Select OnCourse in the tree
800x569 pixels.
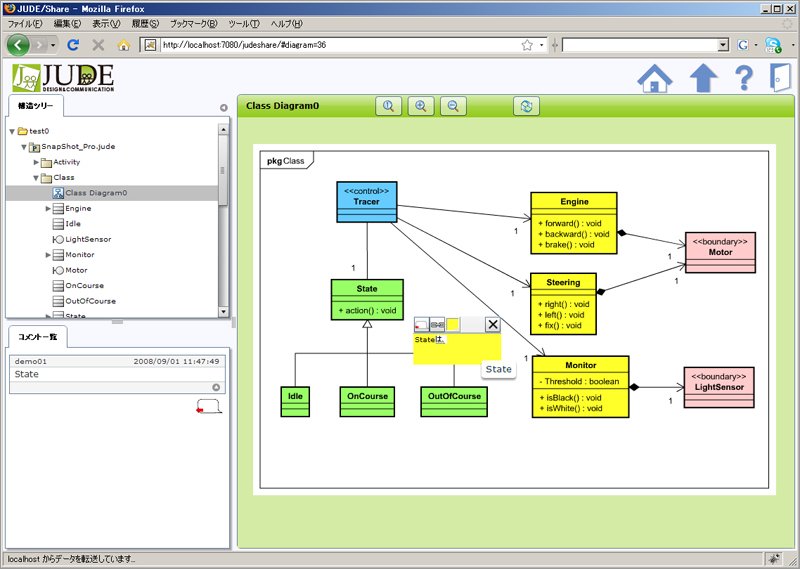[x=84, y=286]
